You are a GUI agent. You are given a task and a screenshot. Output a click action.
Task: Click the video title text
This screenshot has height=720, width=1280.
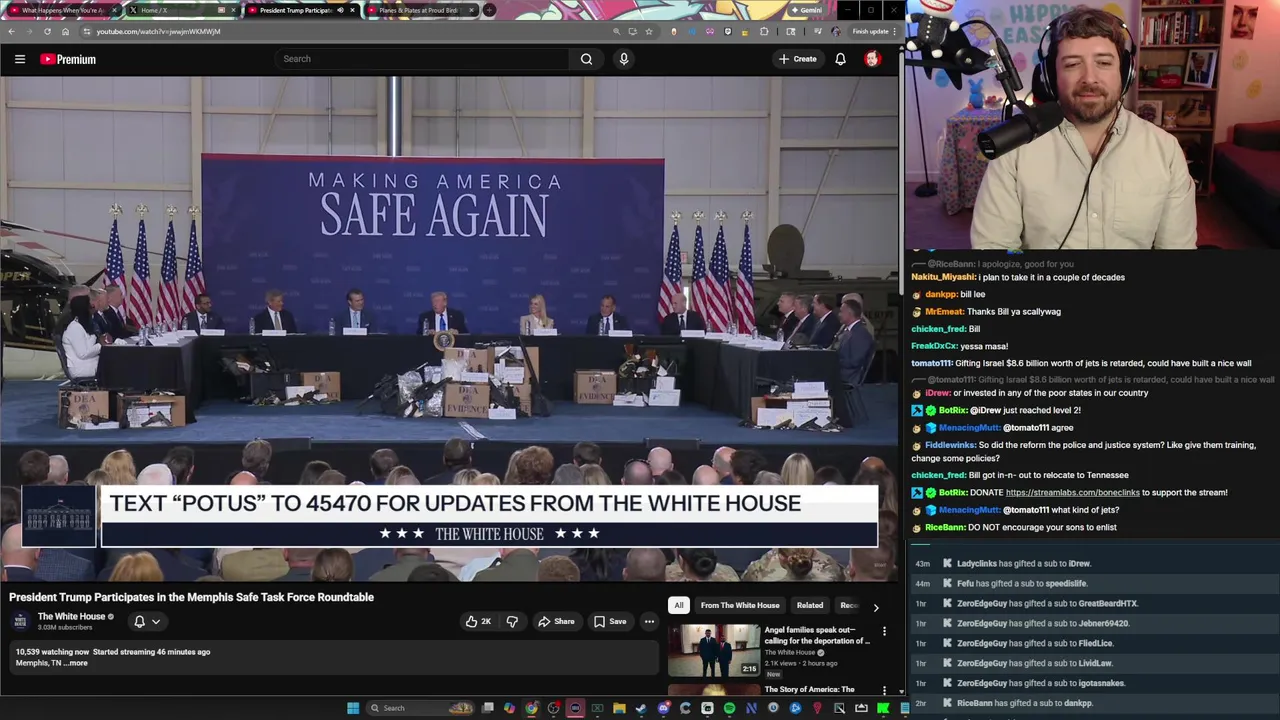(191, 597)
